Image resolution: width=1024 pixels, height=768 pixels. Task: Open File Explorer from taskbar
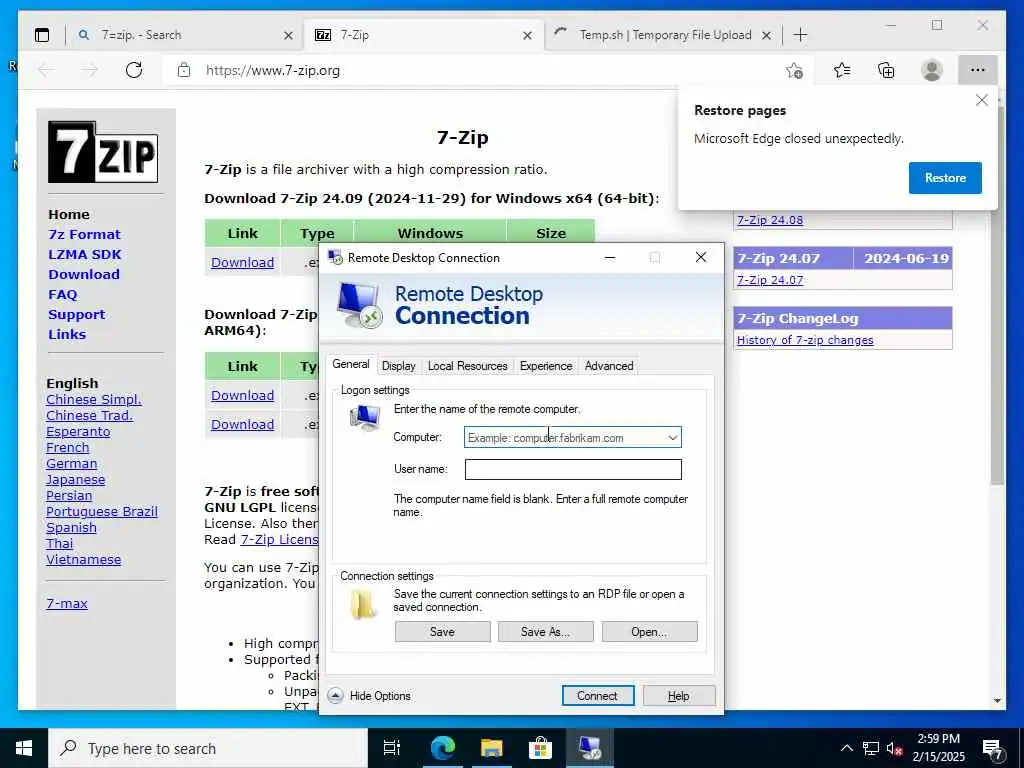491,748
